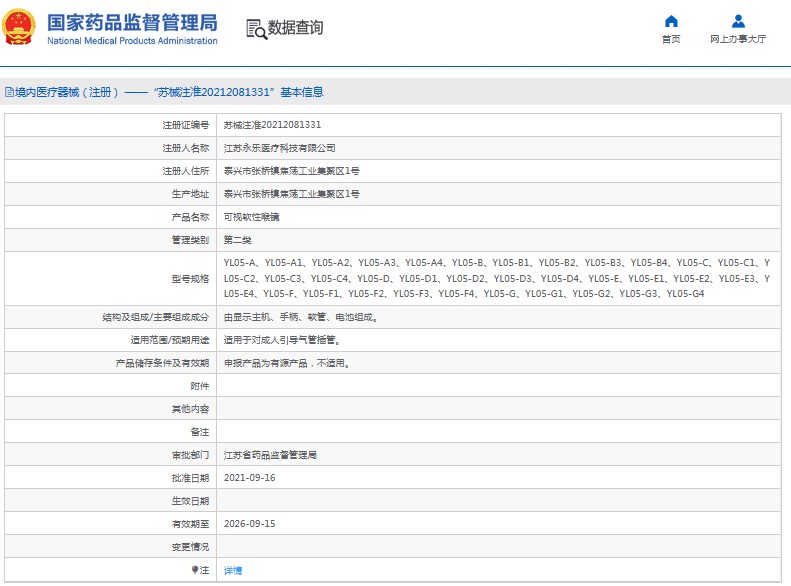Click the 注册人名称 row label
Screen dimensions: 791x586
click(x=186, y=148)
